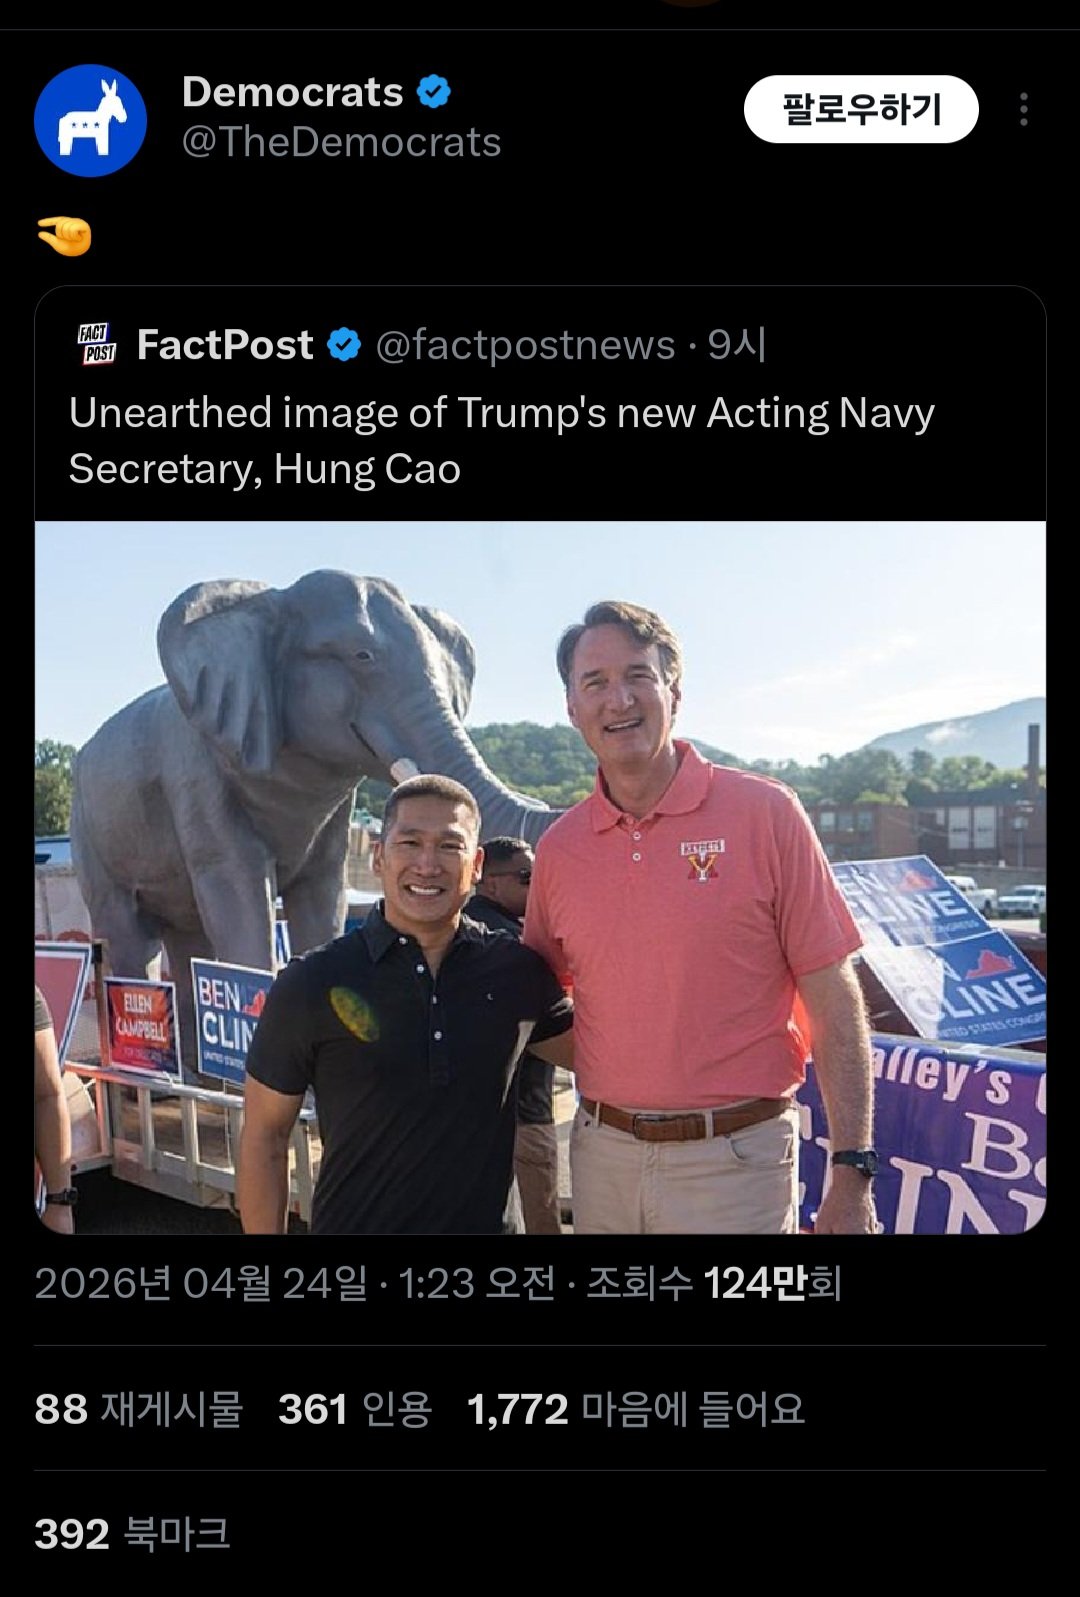Click the 2026년 04월 24일 post date
Screen dimensions: 1080x1597
point(200,1283)
